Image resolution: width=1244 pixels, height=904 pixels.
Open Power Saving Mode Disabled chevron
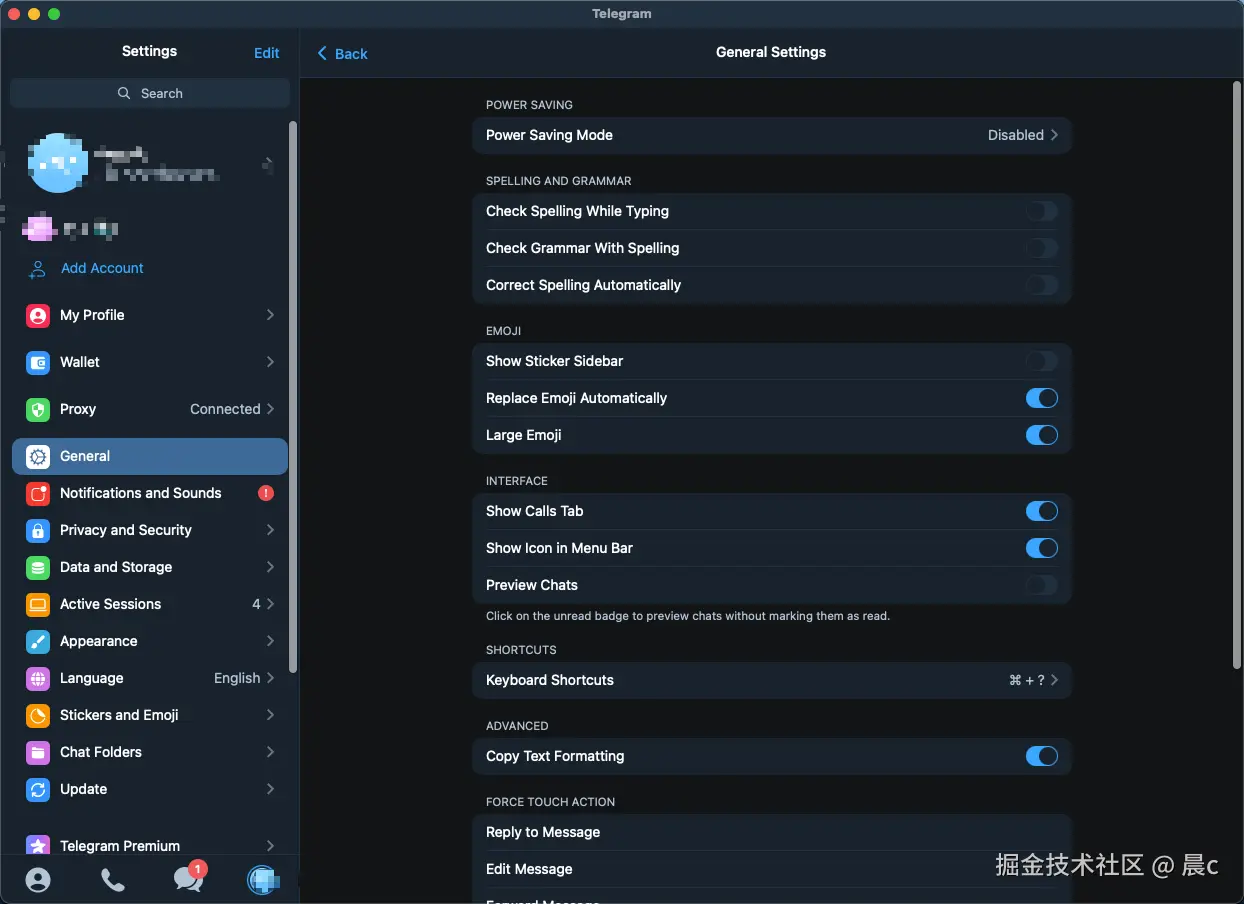pyautogui.click(x=1054, y=135)
